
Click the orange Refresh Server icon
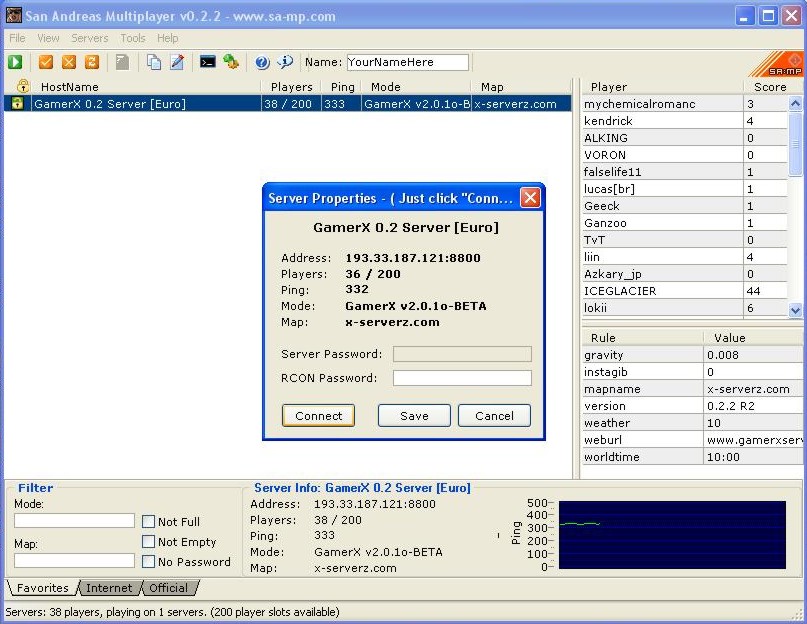92,62
